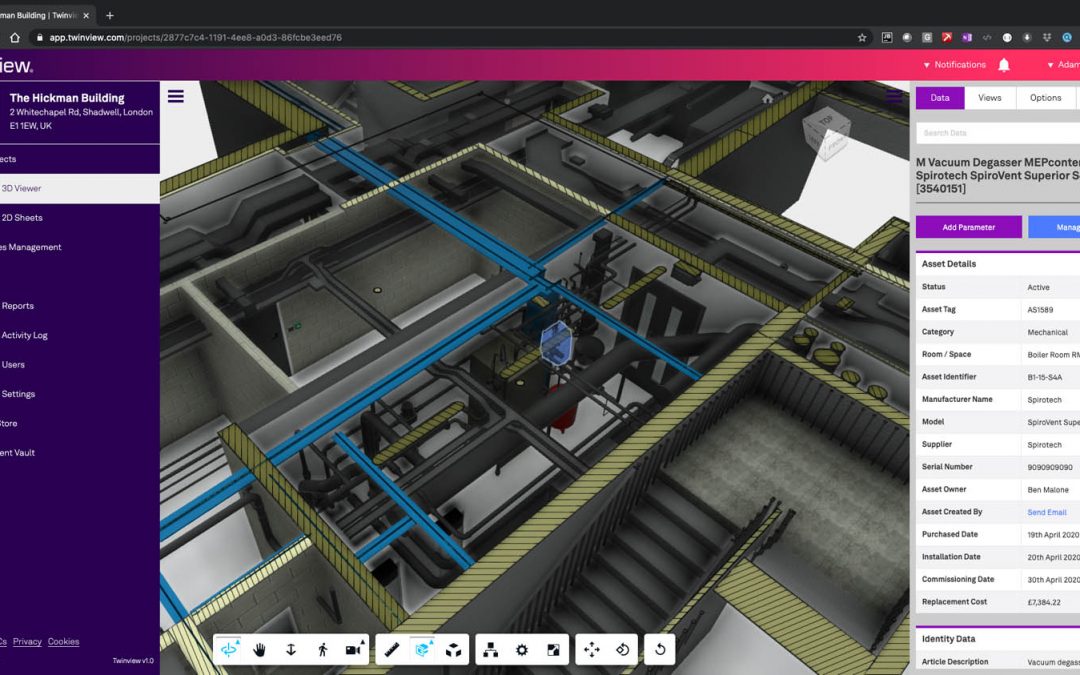This screenshot has height=675, width=1080.
Task: Bookmark page with the star icon
Action: coord(862,38)
